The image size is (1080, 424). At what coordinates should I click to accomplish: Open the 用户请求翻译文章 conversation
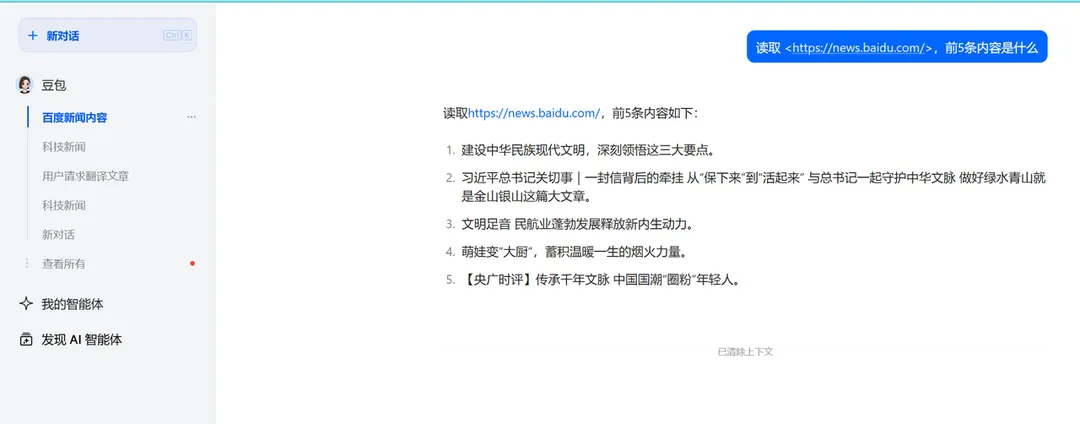point(85,176)
